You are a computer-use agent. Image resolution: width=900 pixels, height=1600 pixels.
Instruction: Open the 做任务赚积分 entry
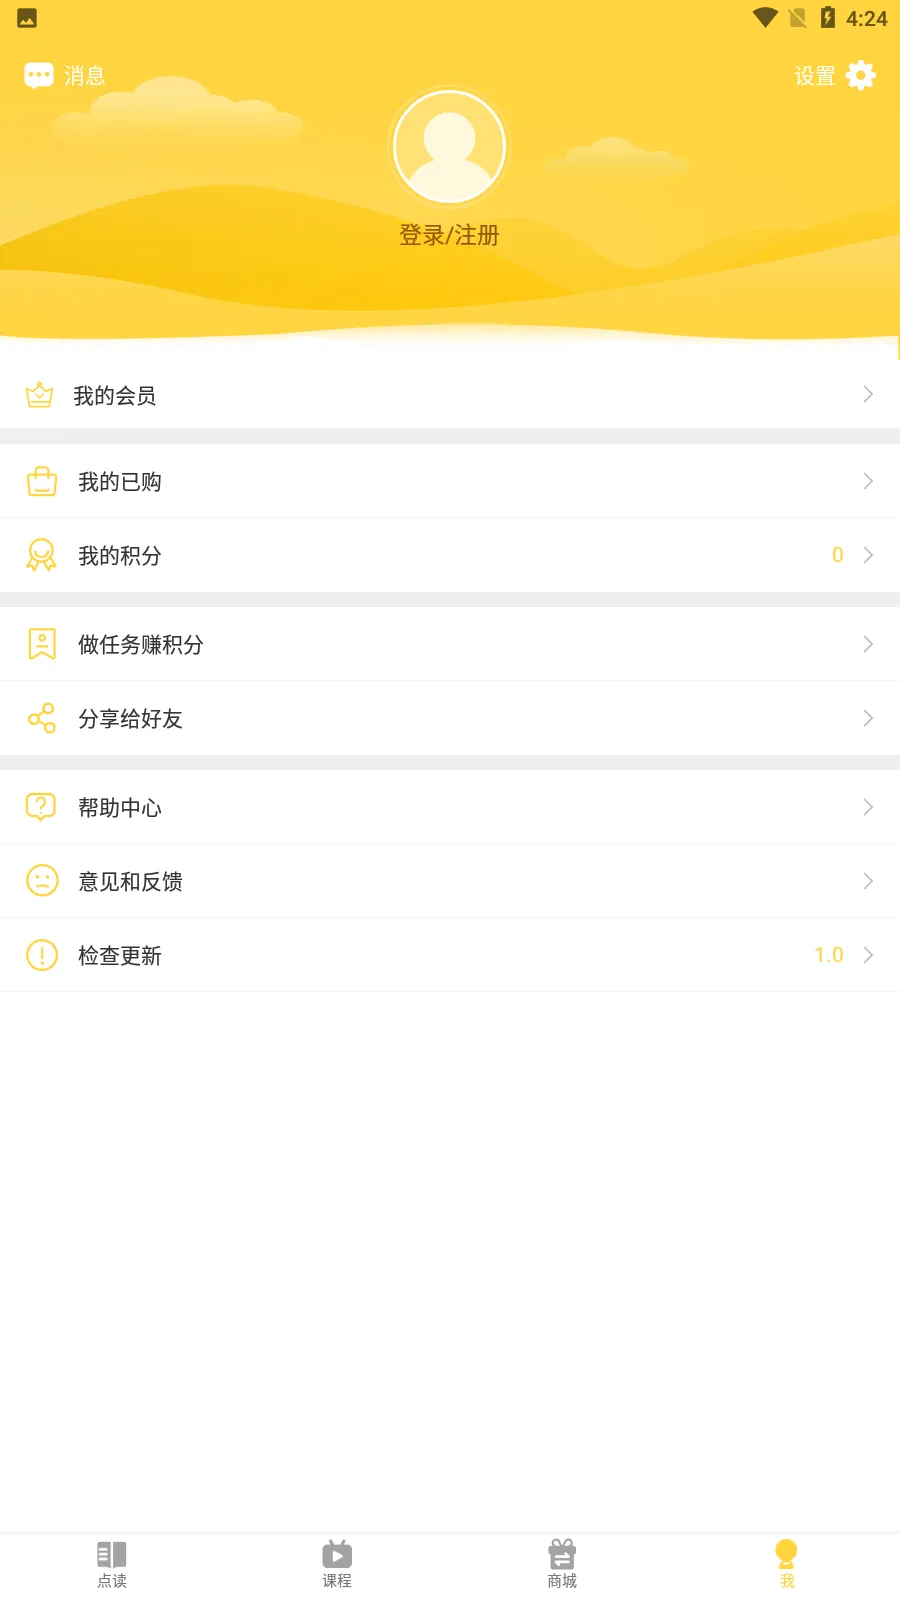[x=141, y=645]
